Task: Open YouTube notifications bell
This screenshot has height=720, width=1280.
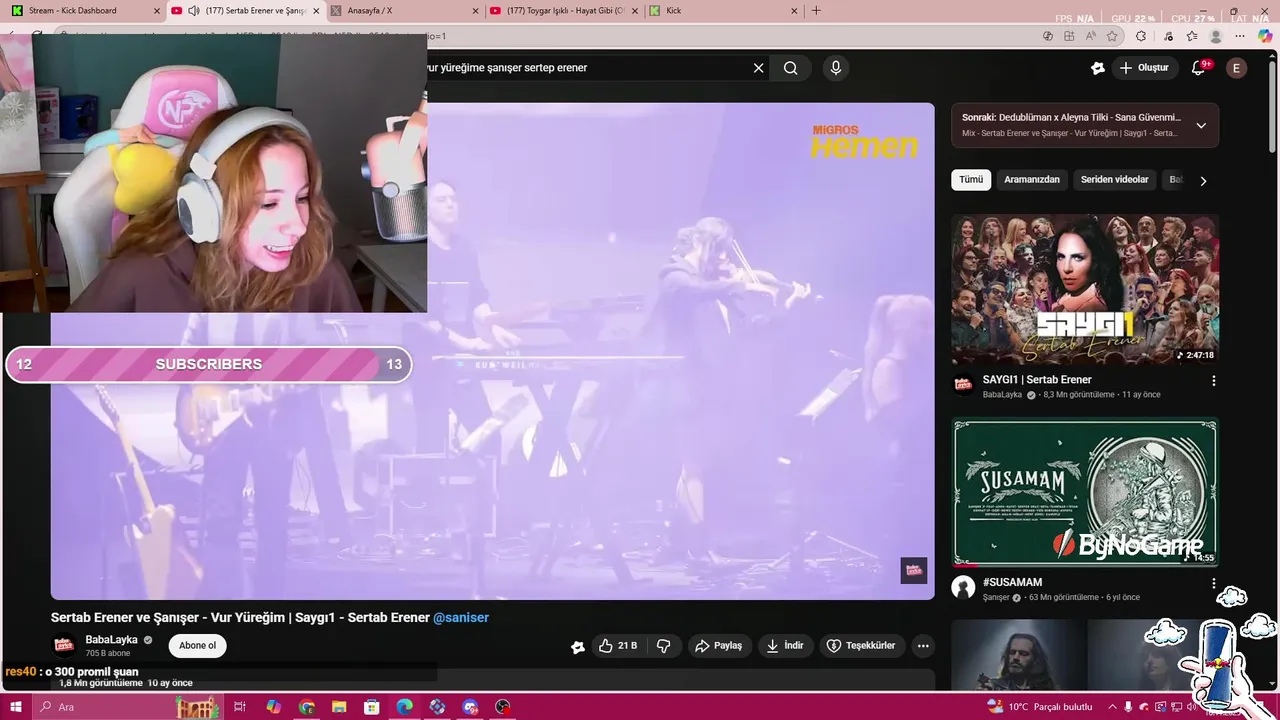Action: 1199,68
